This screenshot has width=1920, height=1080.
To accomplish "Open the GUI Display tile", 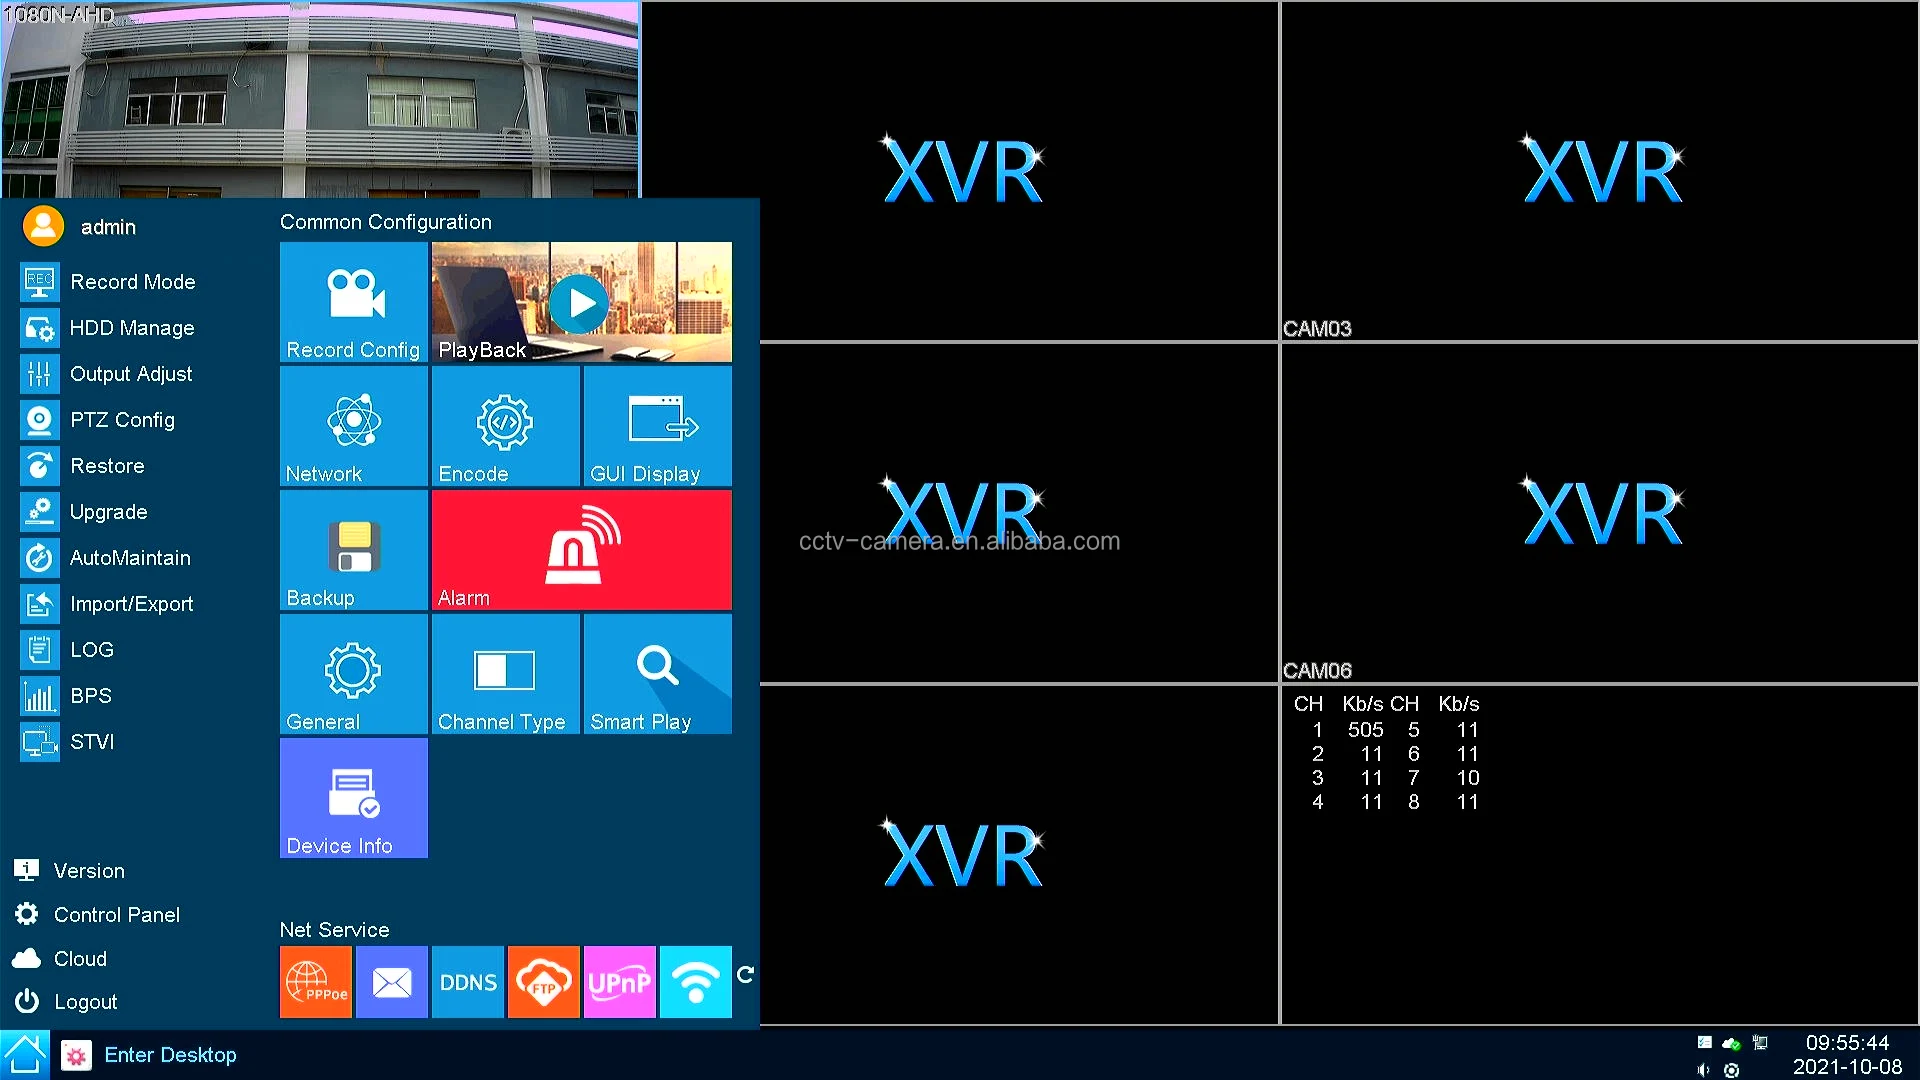I will (x=657, y=426).
